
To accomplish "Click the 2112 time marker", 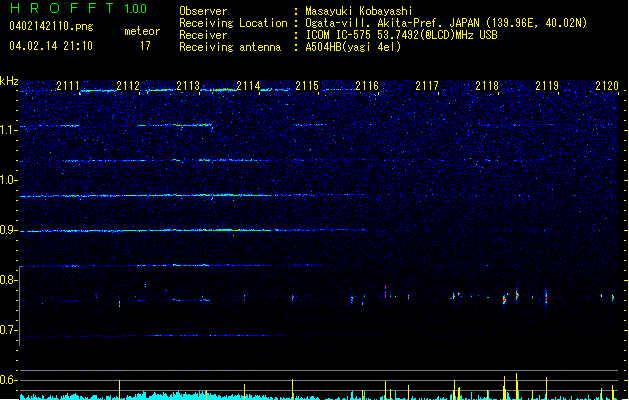I will point(128,86).
